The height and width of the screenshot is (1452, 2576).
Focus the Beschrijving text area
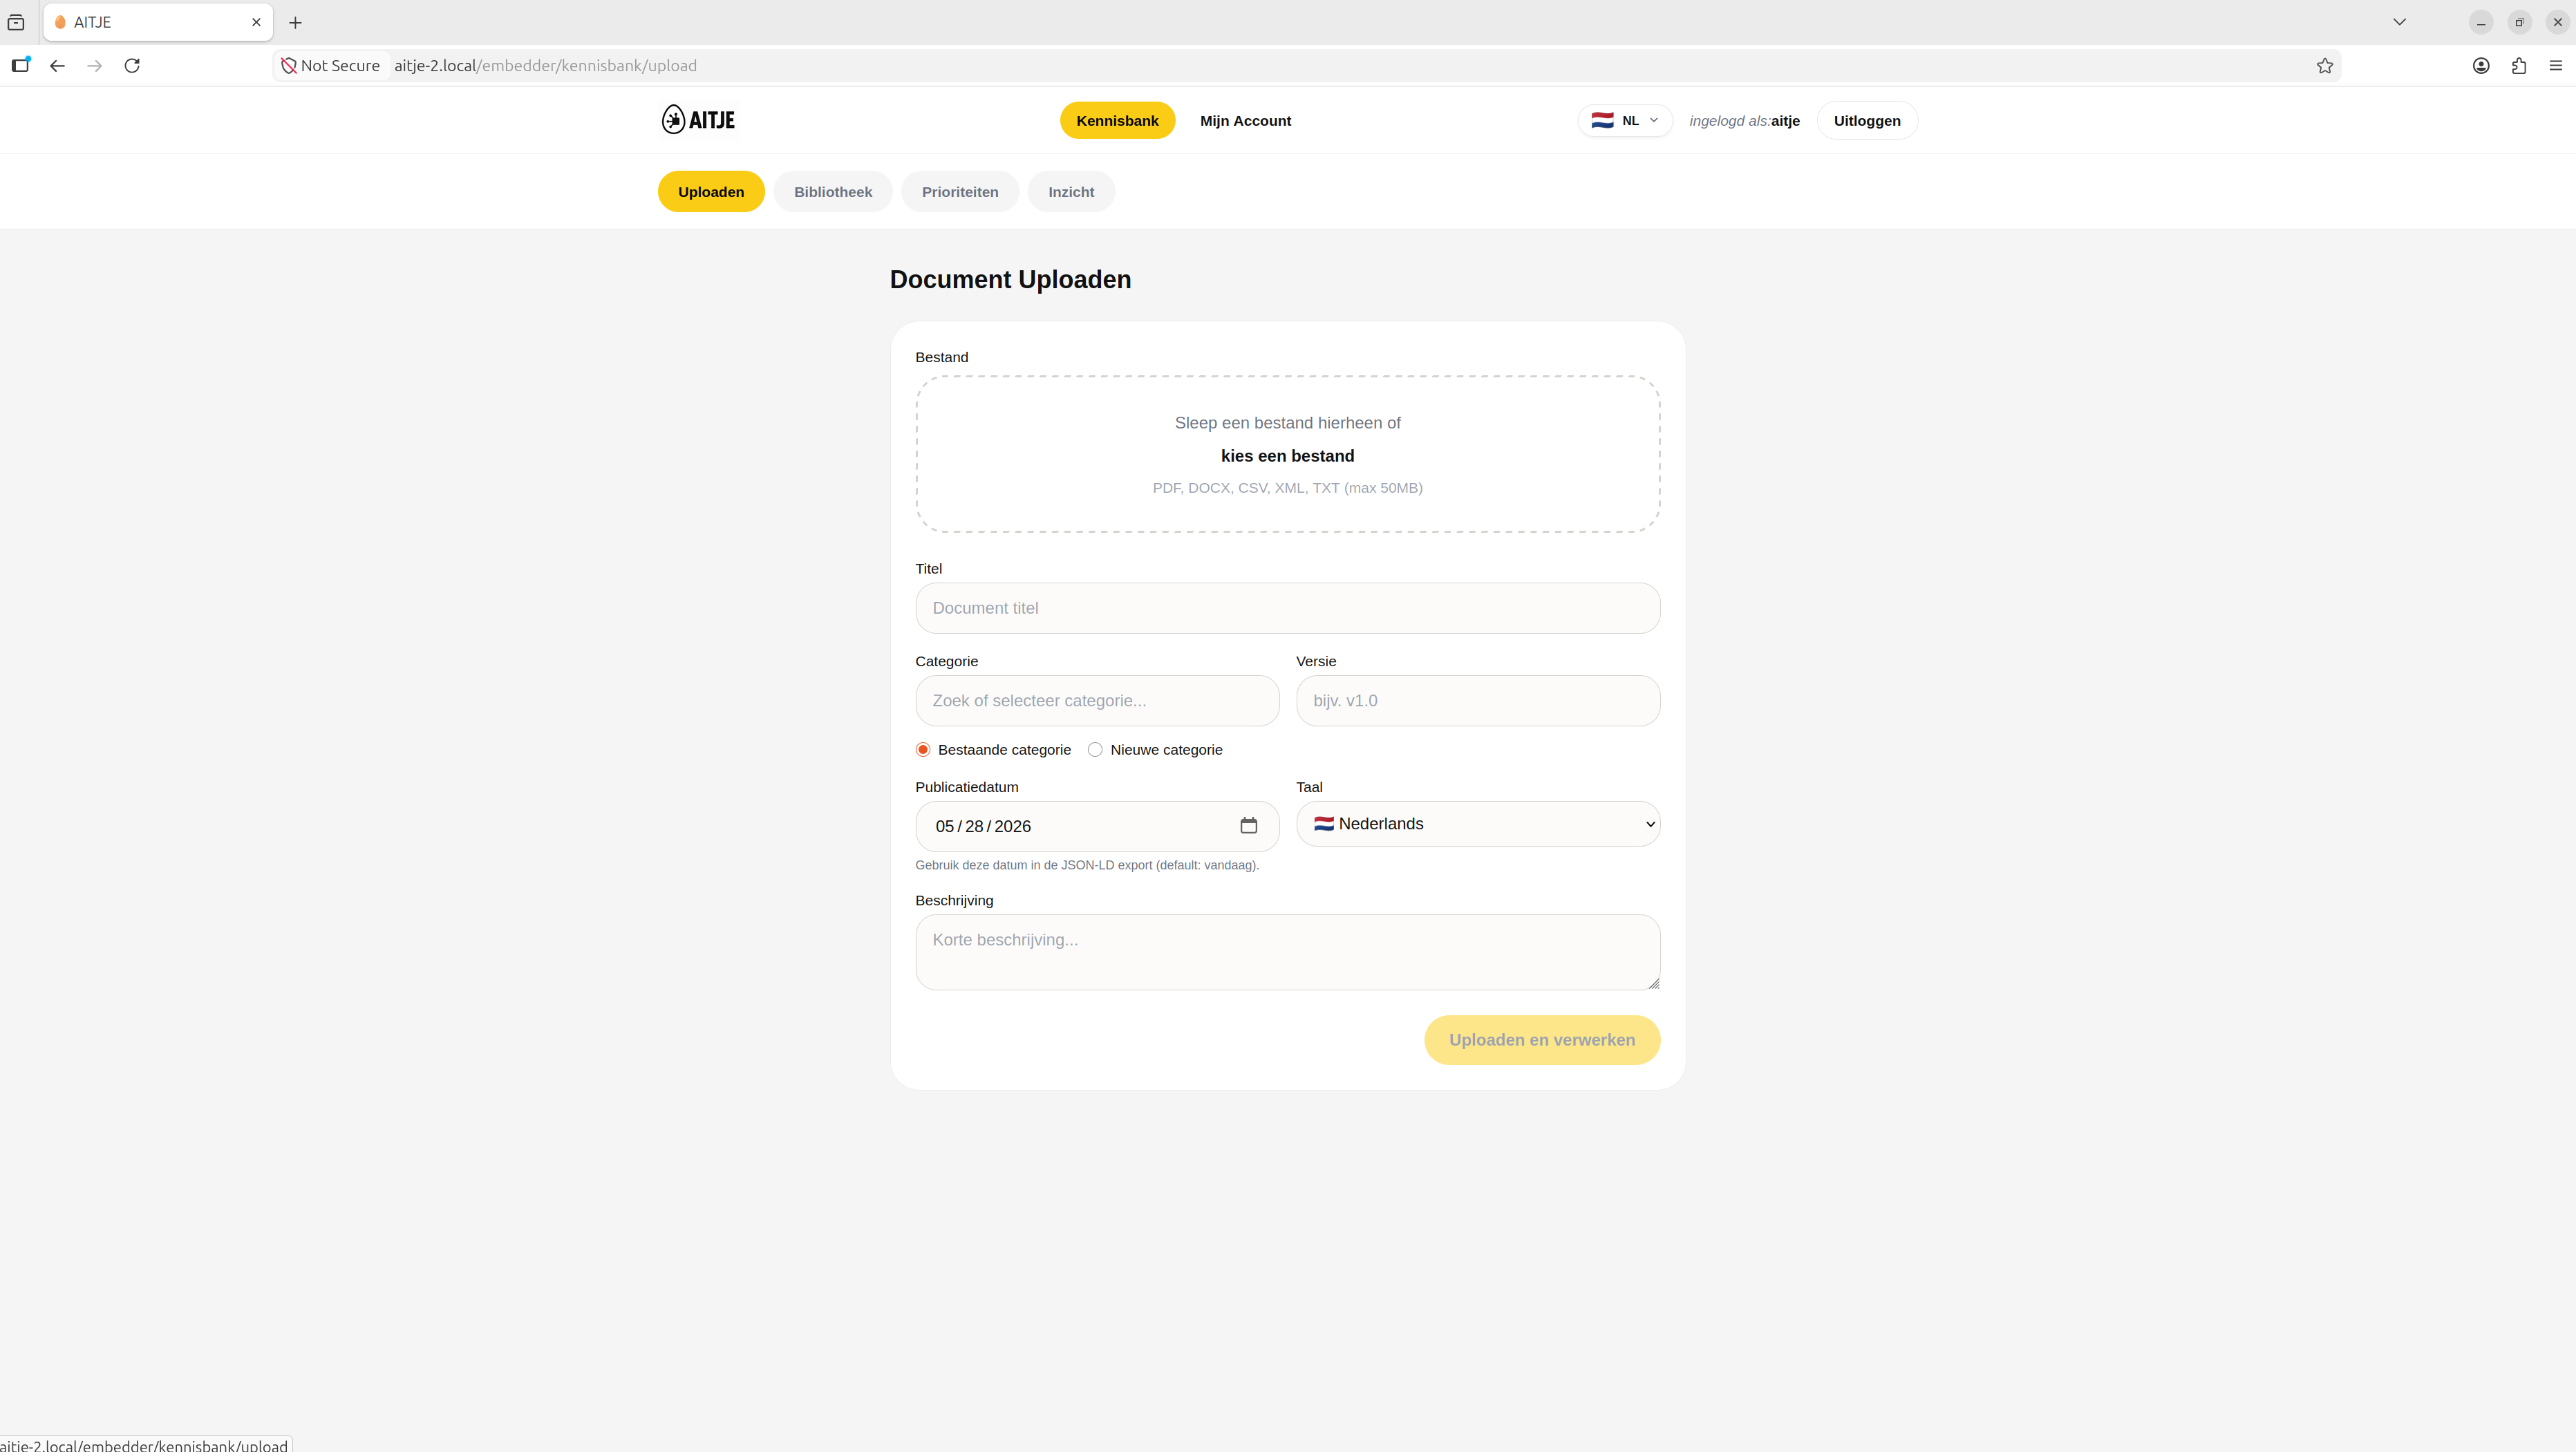point(1287,951)
